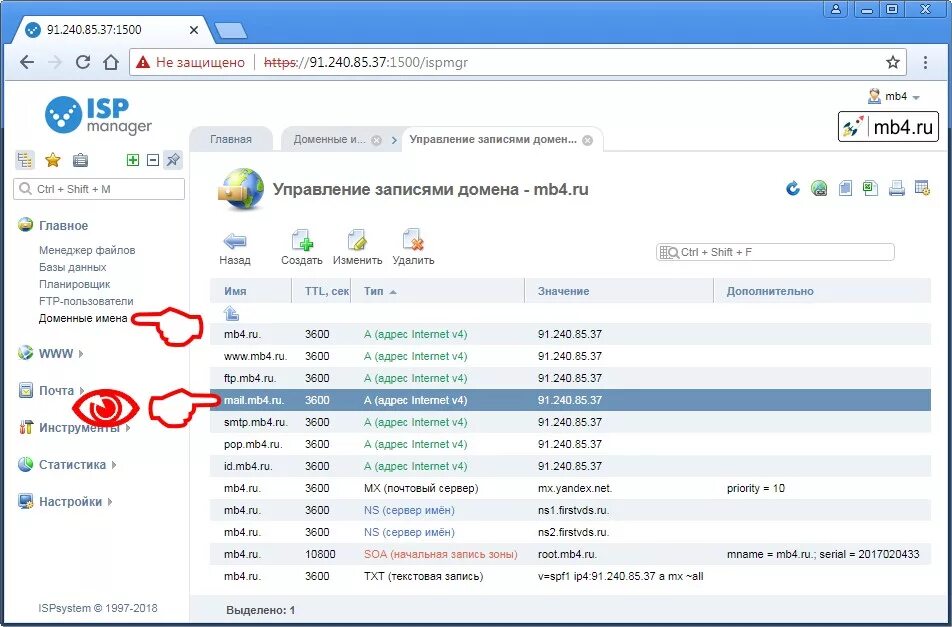Click Удалить to delete the record
This screenshot has height=627, width=952.
[x=413, y=248]
